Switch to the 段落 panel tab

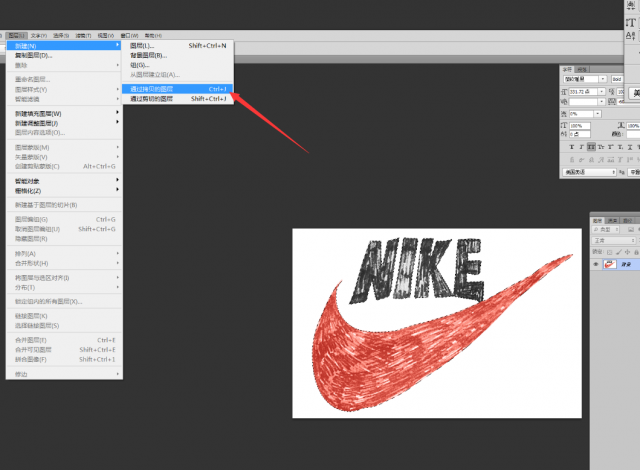pos(582,69)
